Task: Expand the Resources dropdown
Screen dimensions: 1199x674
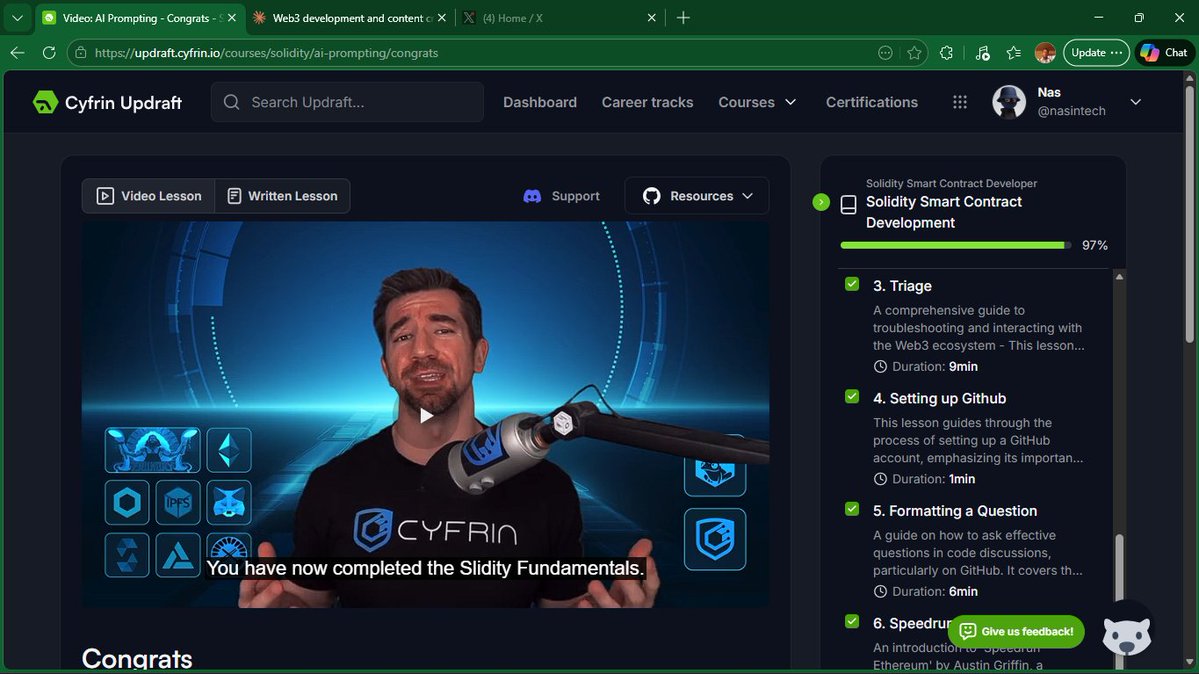Action: click(748, 196)
